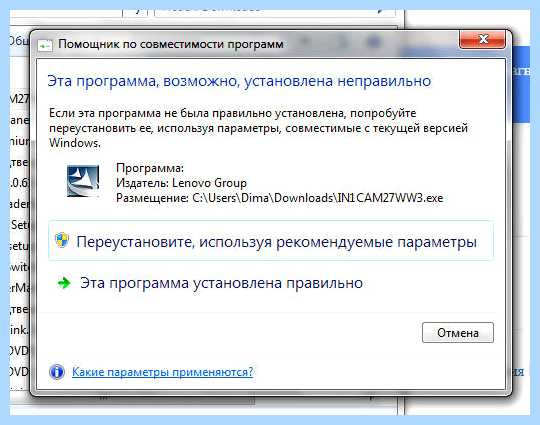
Task: Click the blue dialog heading text
Action: pos(239,81)
